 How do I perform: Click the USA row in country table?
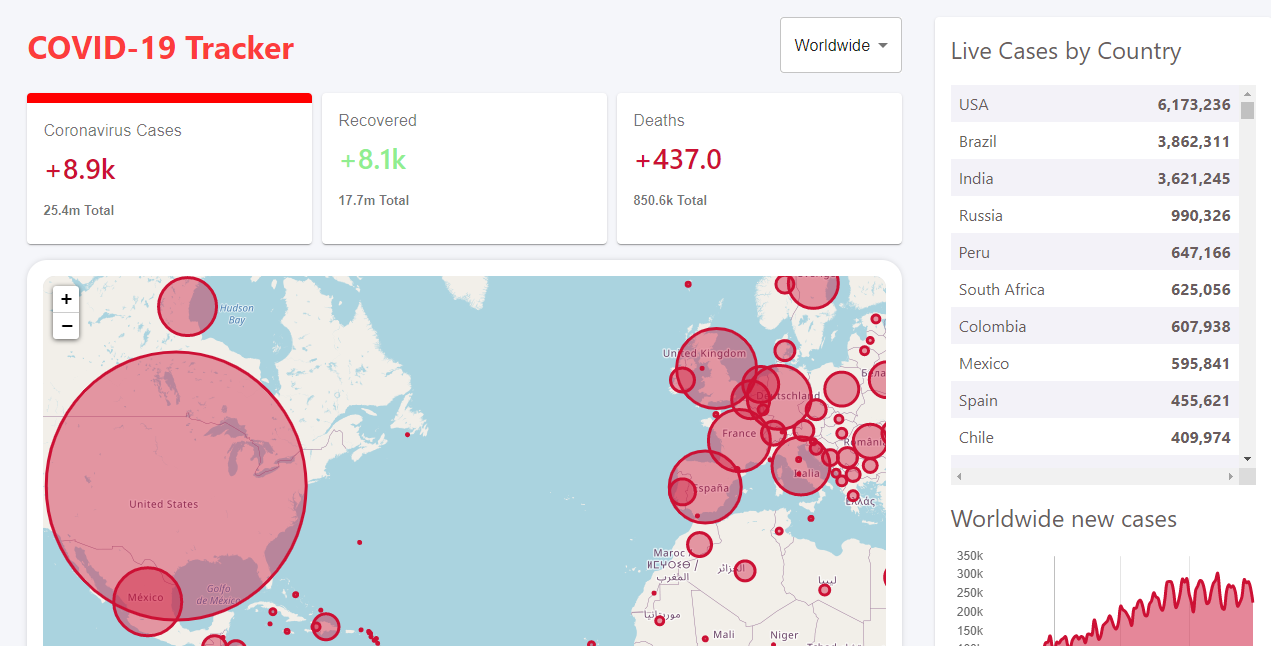click(1094, 104)
